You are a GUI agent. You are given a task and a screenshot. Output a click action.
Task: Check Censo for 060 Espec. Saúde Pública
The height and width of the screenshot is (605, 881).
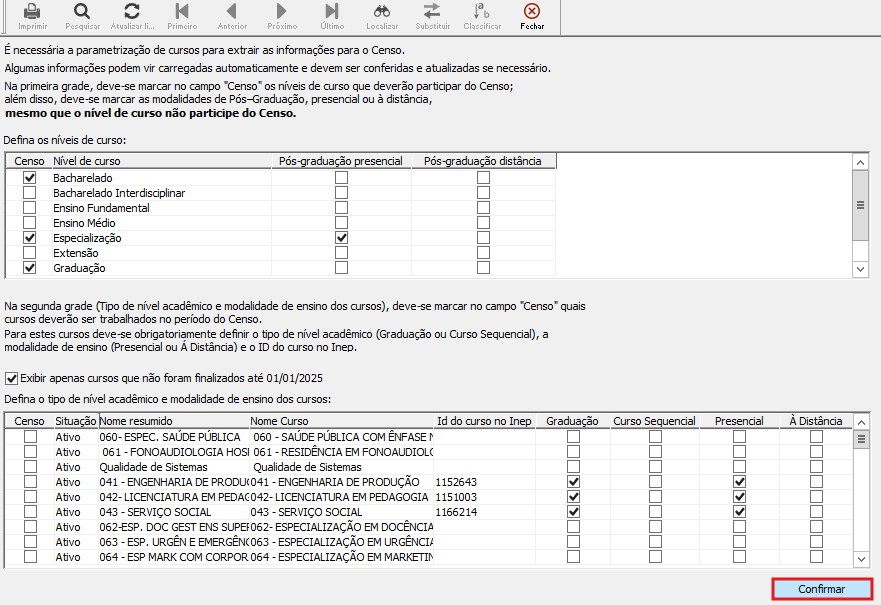pyautogui.click(x=30, y=436)
